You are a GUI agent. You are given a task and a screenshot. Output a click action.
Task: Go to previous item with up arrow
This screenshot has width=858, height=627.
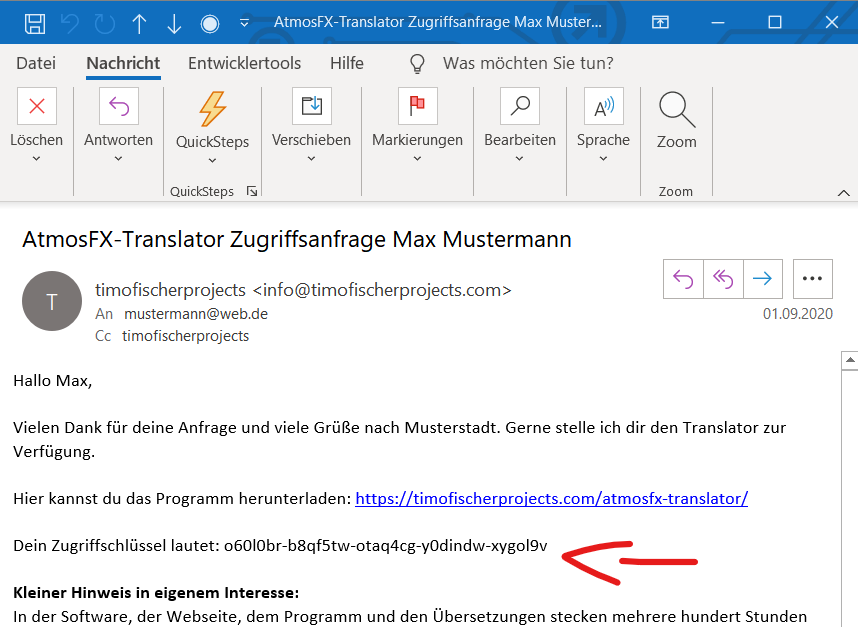[x=139, y=24]
